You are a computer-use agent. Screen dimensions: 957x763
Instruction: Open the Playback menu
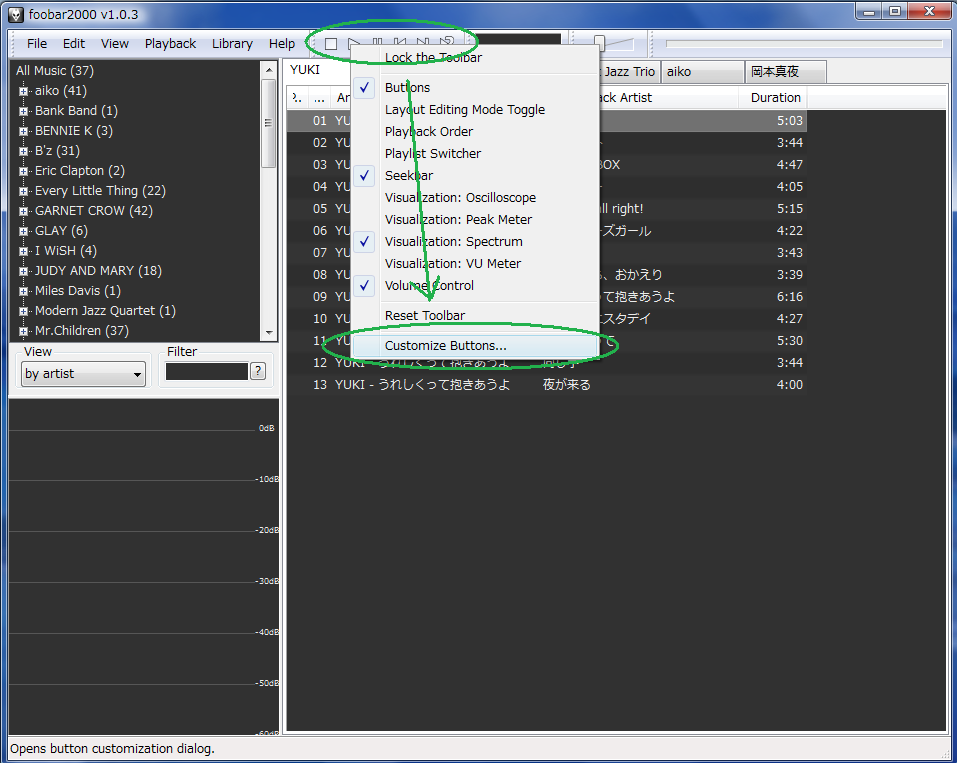pyautogui.click(x=170, y=43)
